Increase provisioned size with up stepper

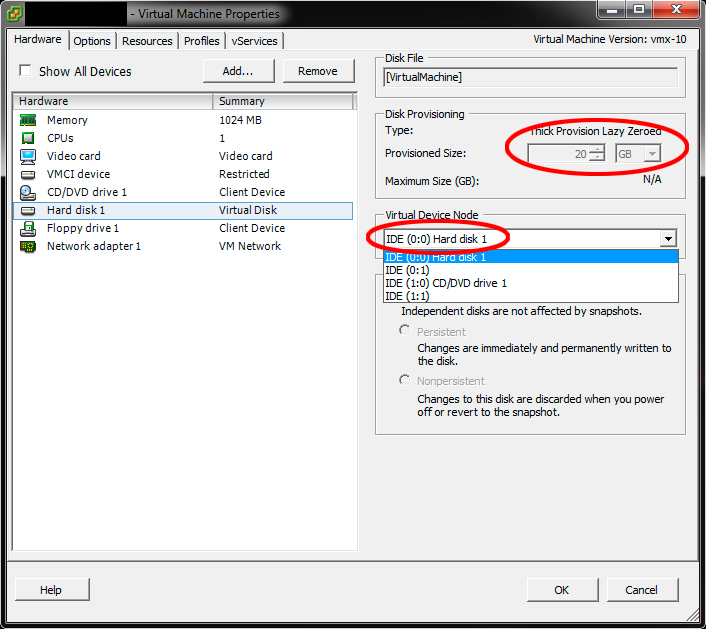click(597, 149)
